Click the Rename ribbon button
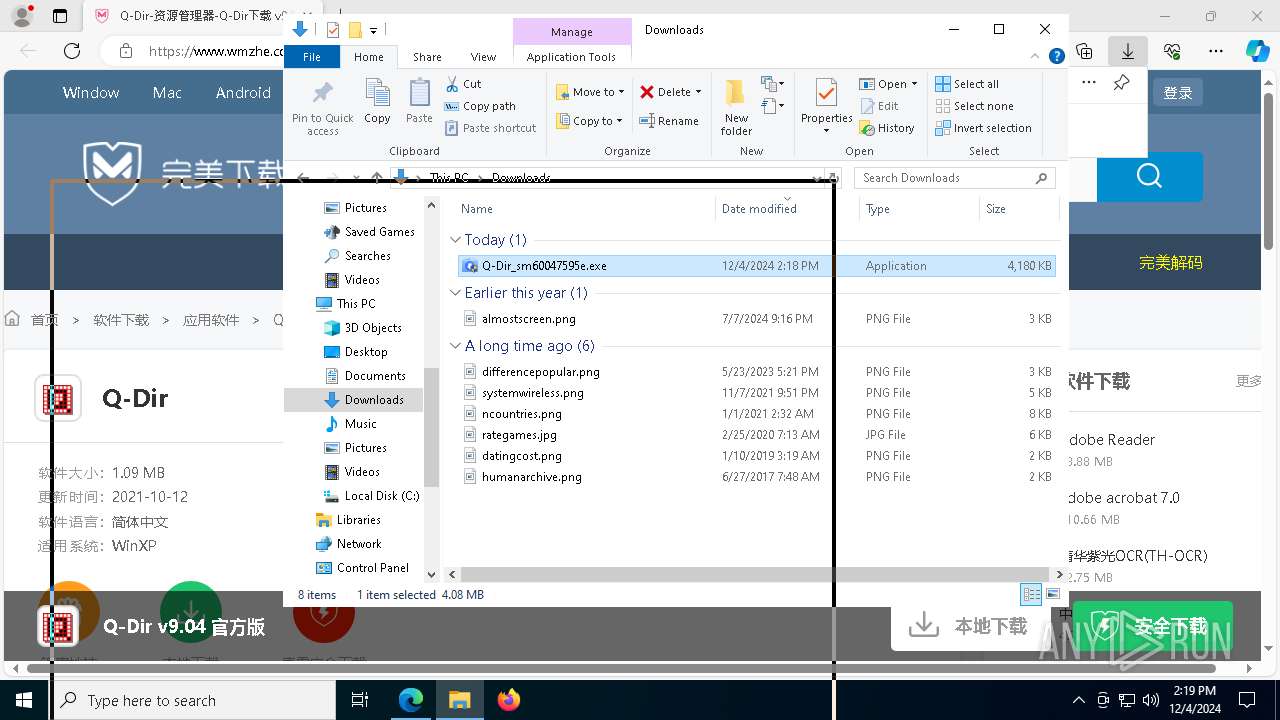 (x=669, y=121)
